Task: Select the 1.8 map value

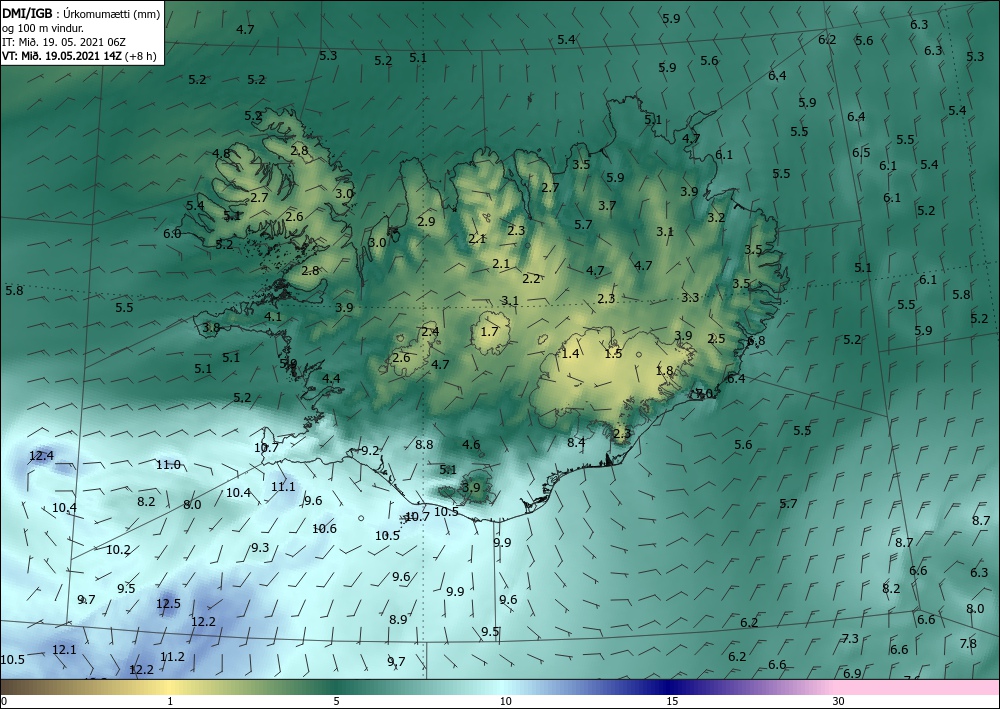Action: [x=665, y=370]
